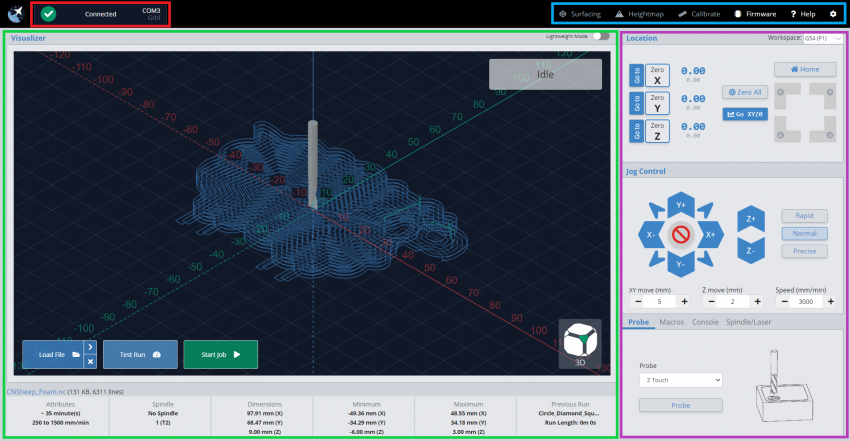Screen dimensions: 850x441
Task: Open the Probe type Z Touch dropdown
Action: [680, 380]
